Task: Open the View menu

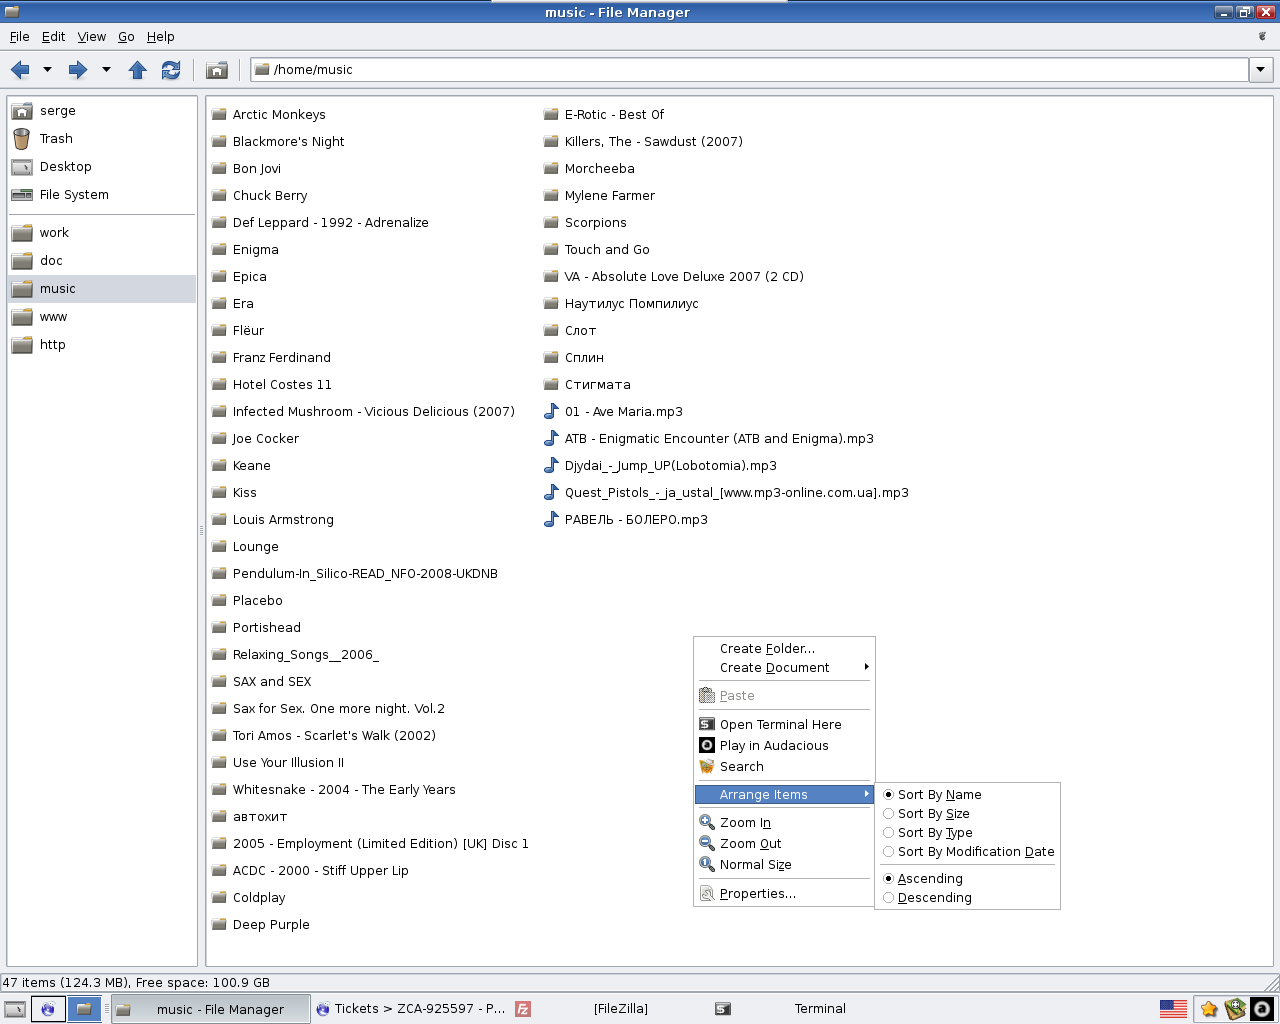Action: pos(91,37)
